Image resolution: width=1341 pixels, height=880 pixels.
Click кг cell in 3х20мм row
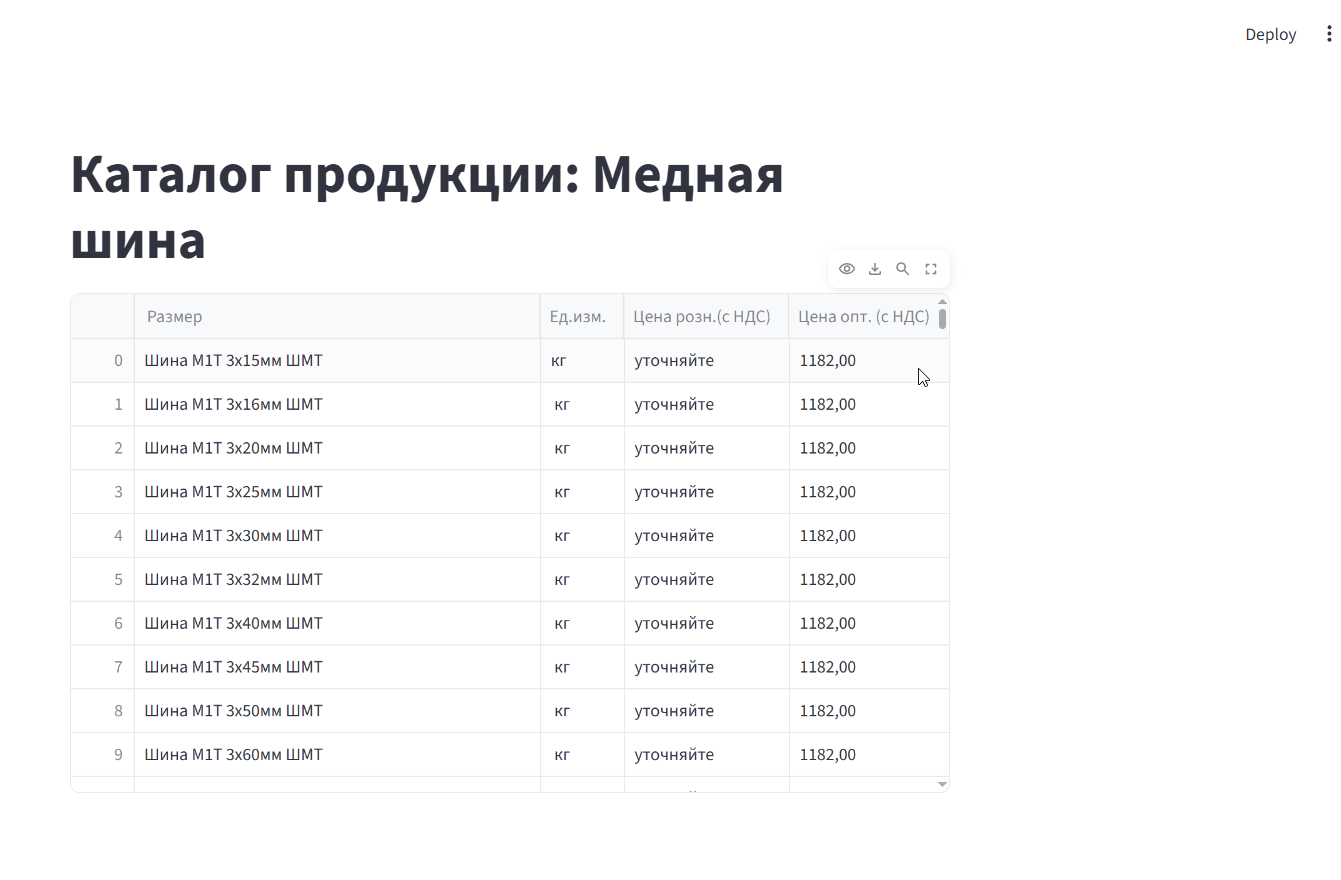click(582, 448)
